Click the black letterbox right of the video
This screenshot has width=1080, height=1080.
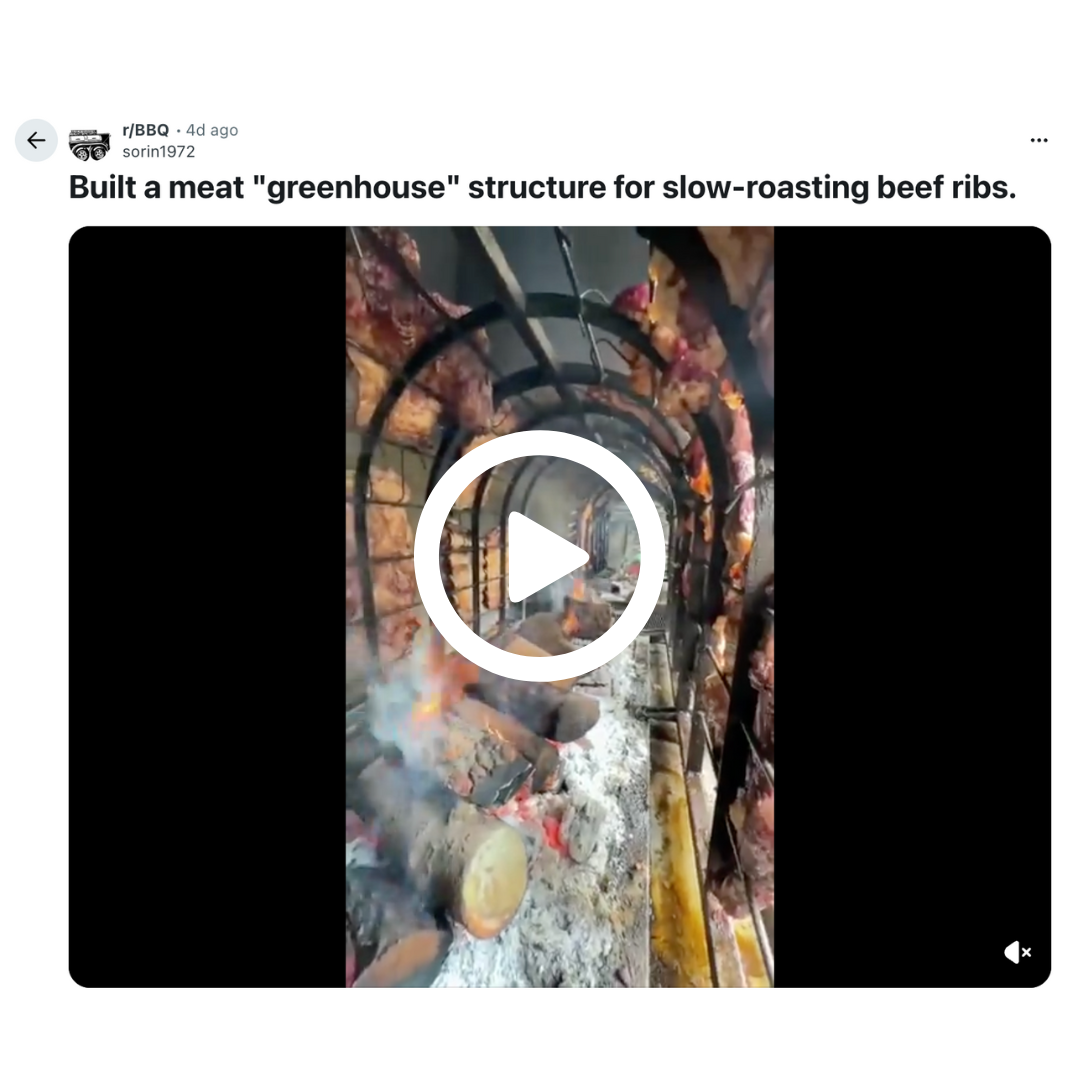pos(912,606)
